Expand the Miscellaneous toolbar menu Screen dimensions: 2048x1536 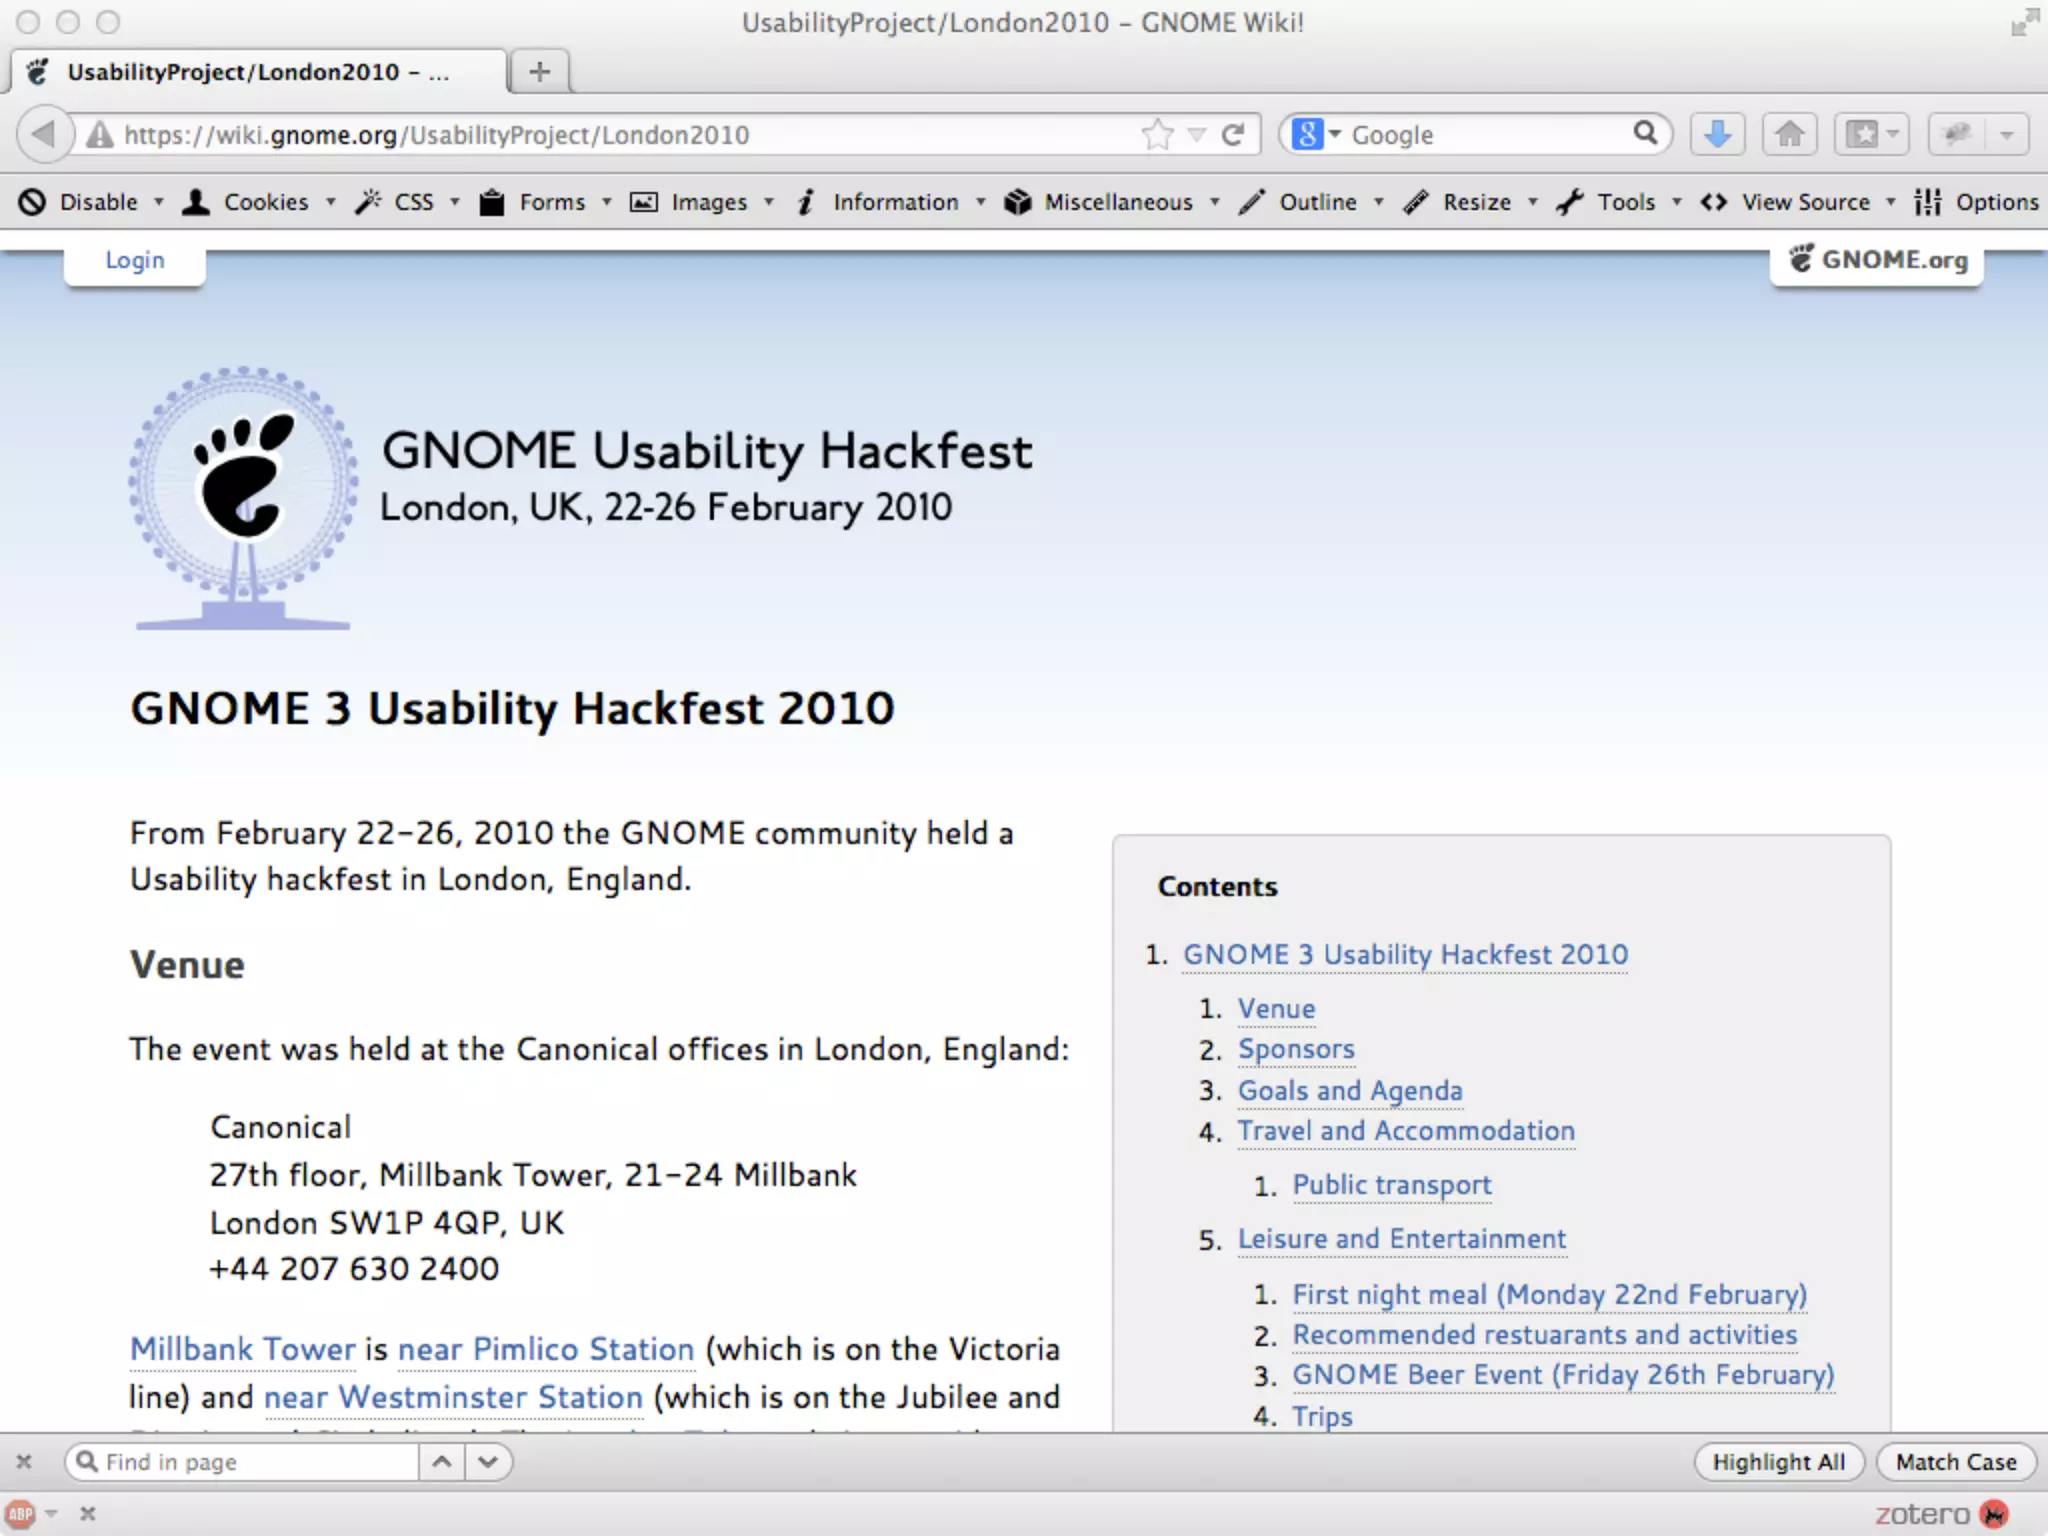(x=1117, y=202)
